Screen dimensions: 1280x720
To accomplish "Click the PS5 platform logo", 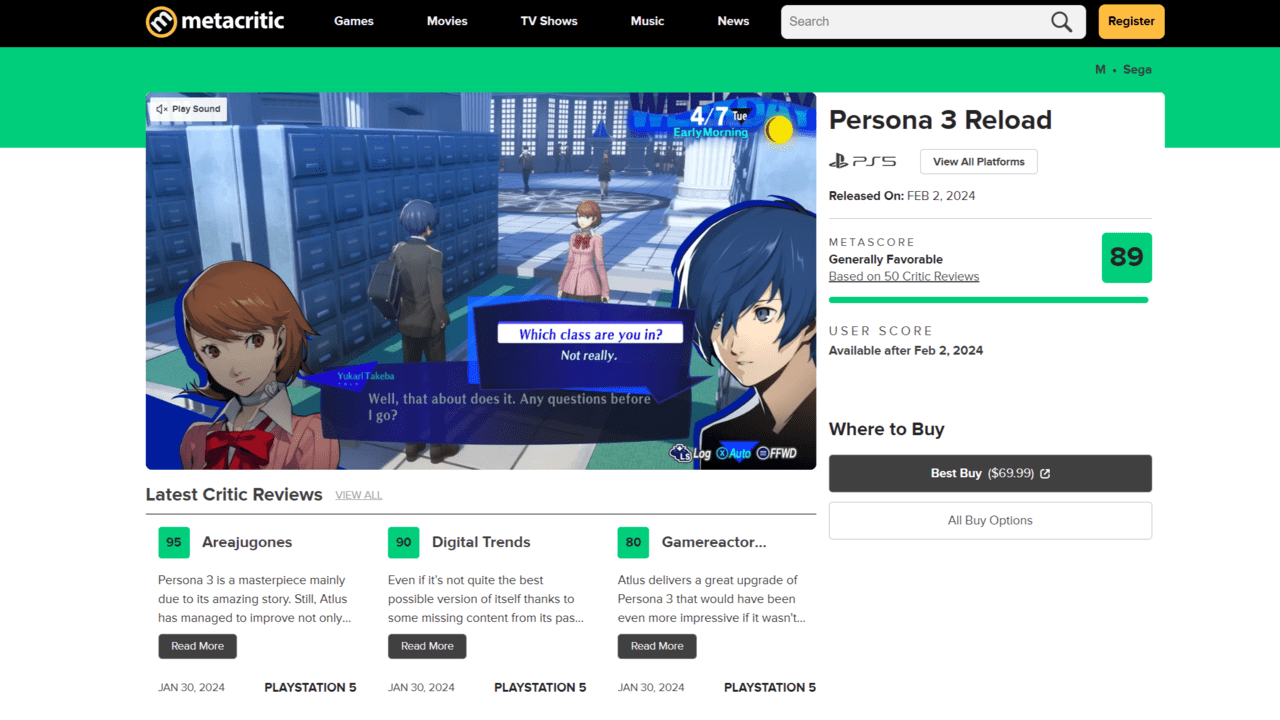I will [x=862, y=161].
